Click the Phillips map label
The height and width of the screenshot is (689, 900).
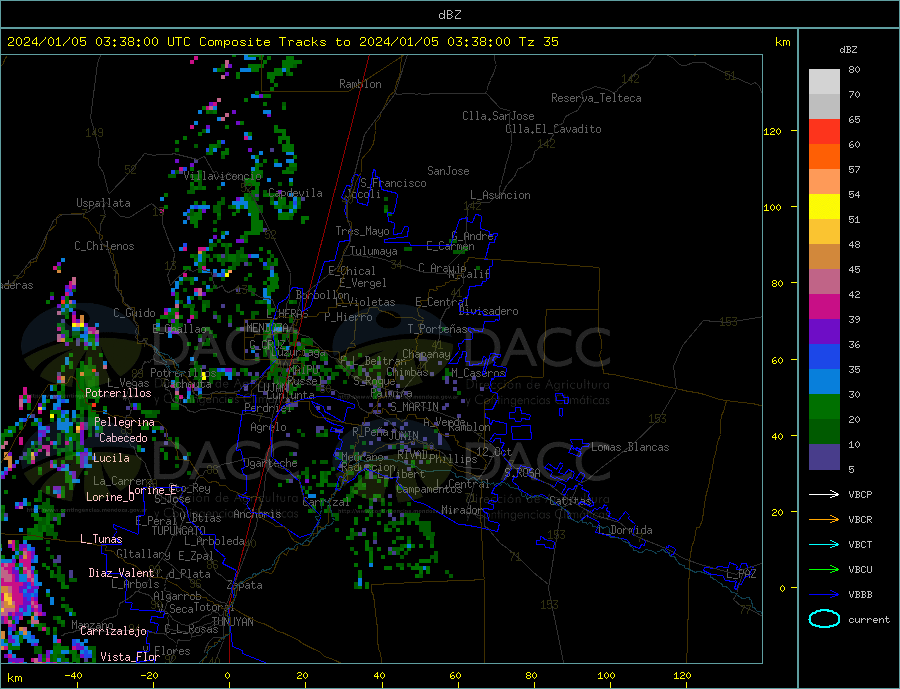coord(453,459)
